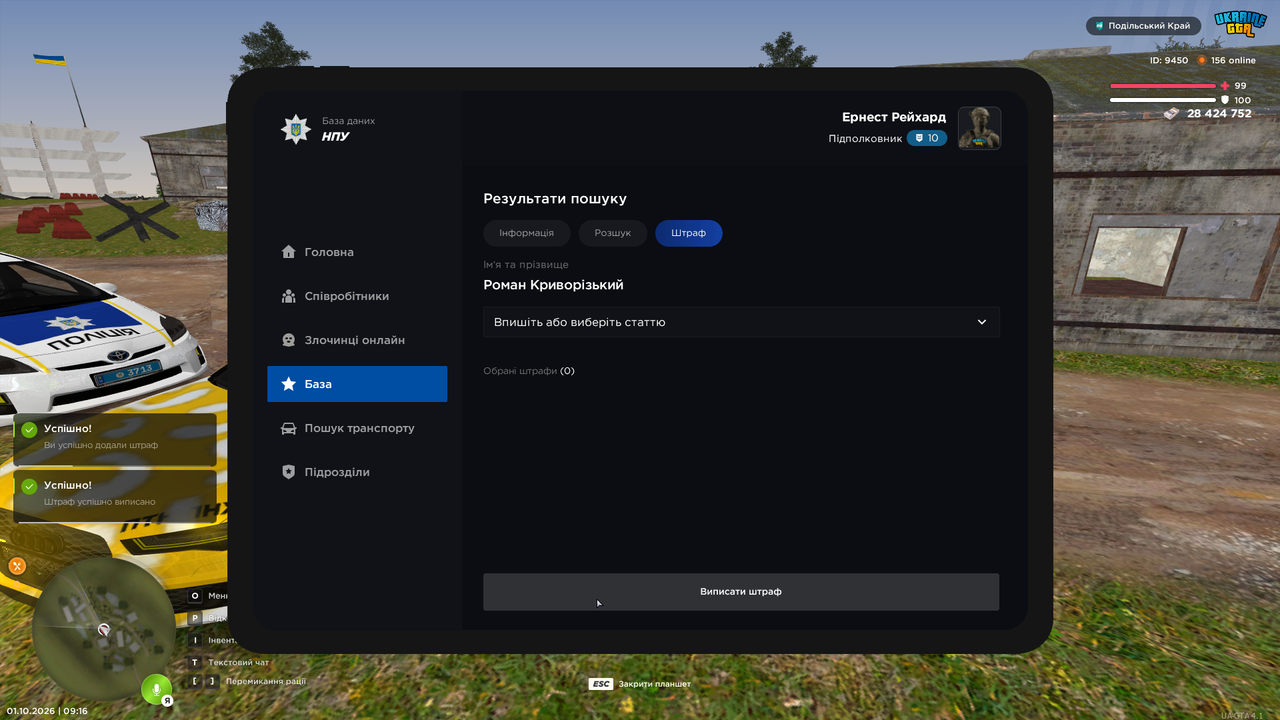Open Підрозділи section

click(x=357, y=472)
